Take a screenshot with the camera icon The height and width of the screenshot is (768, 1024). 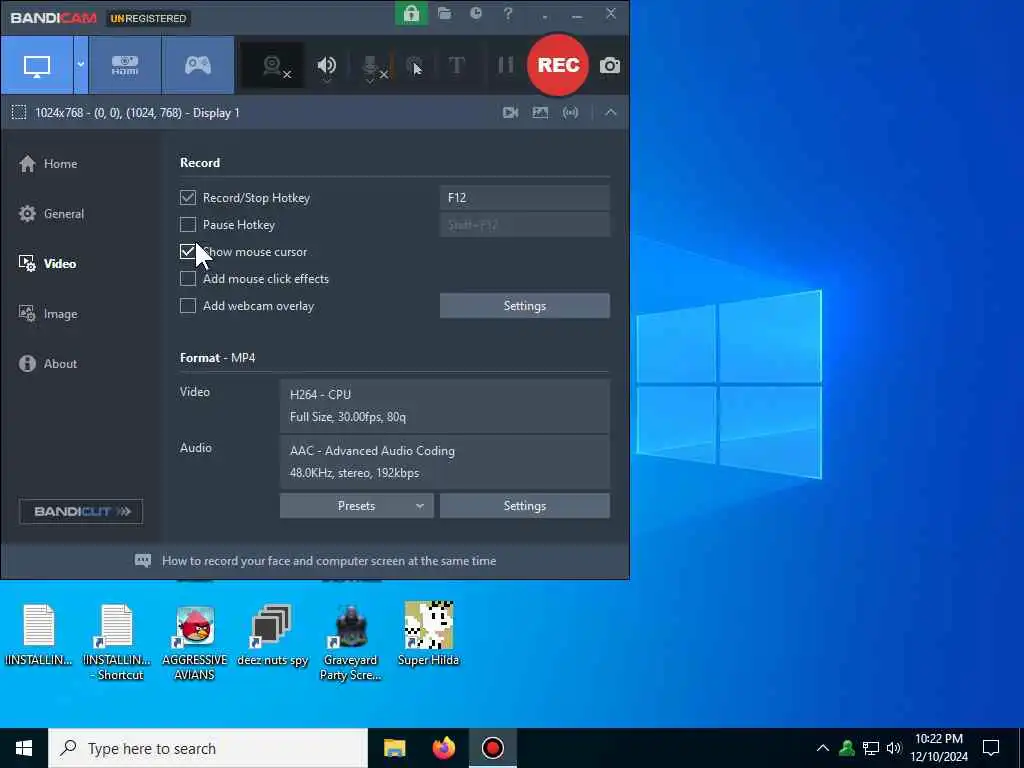(x=610, y=65)
